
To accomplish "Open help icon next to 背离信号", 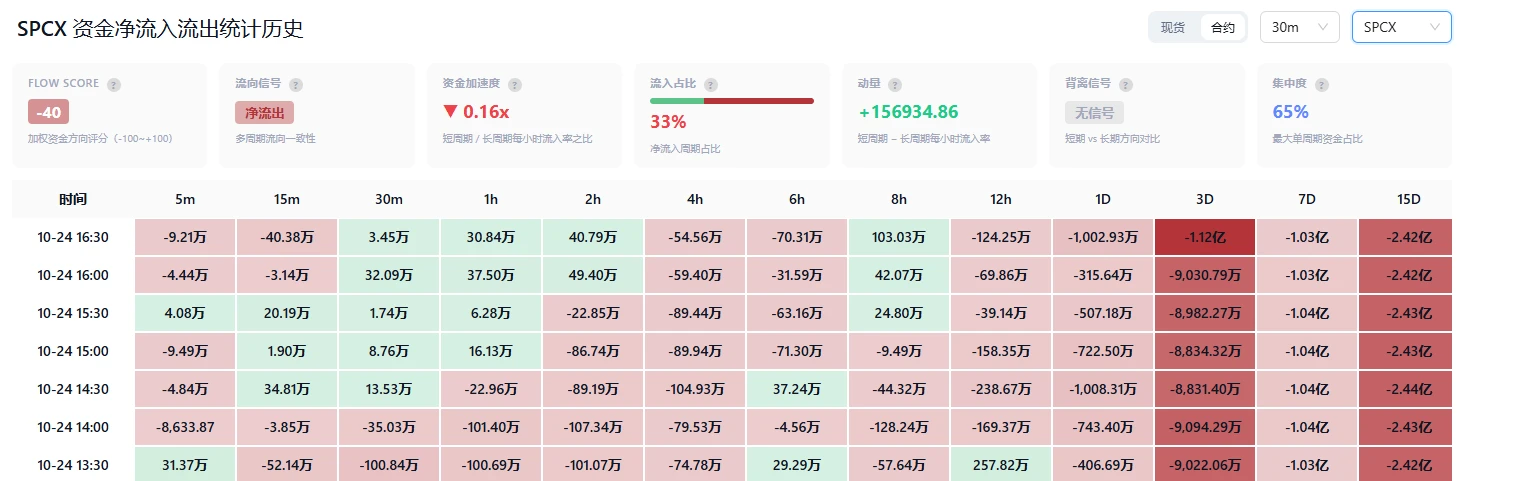I will [x=1126, y=85].
